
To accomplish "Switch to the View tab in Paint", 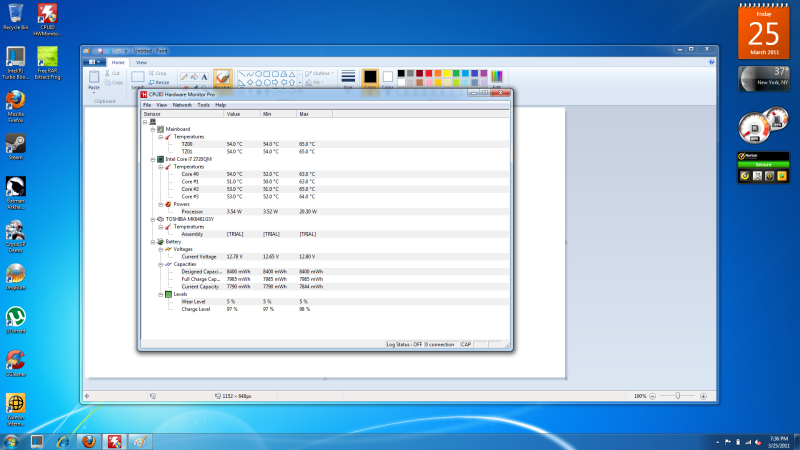I will [x=141, y=62].
